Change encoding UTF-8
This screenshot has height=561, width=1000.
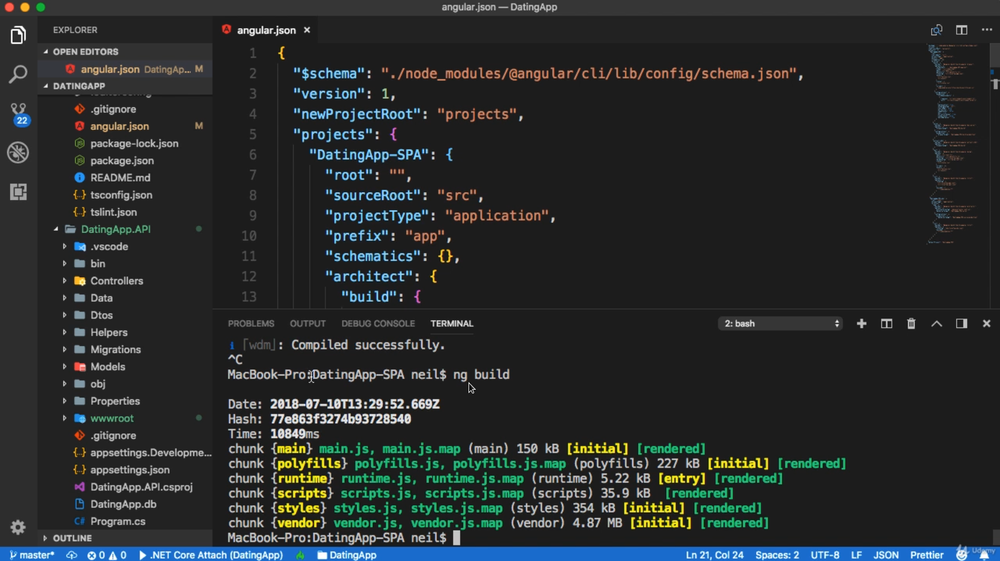(825, 555)
